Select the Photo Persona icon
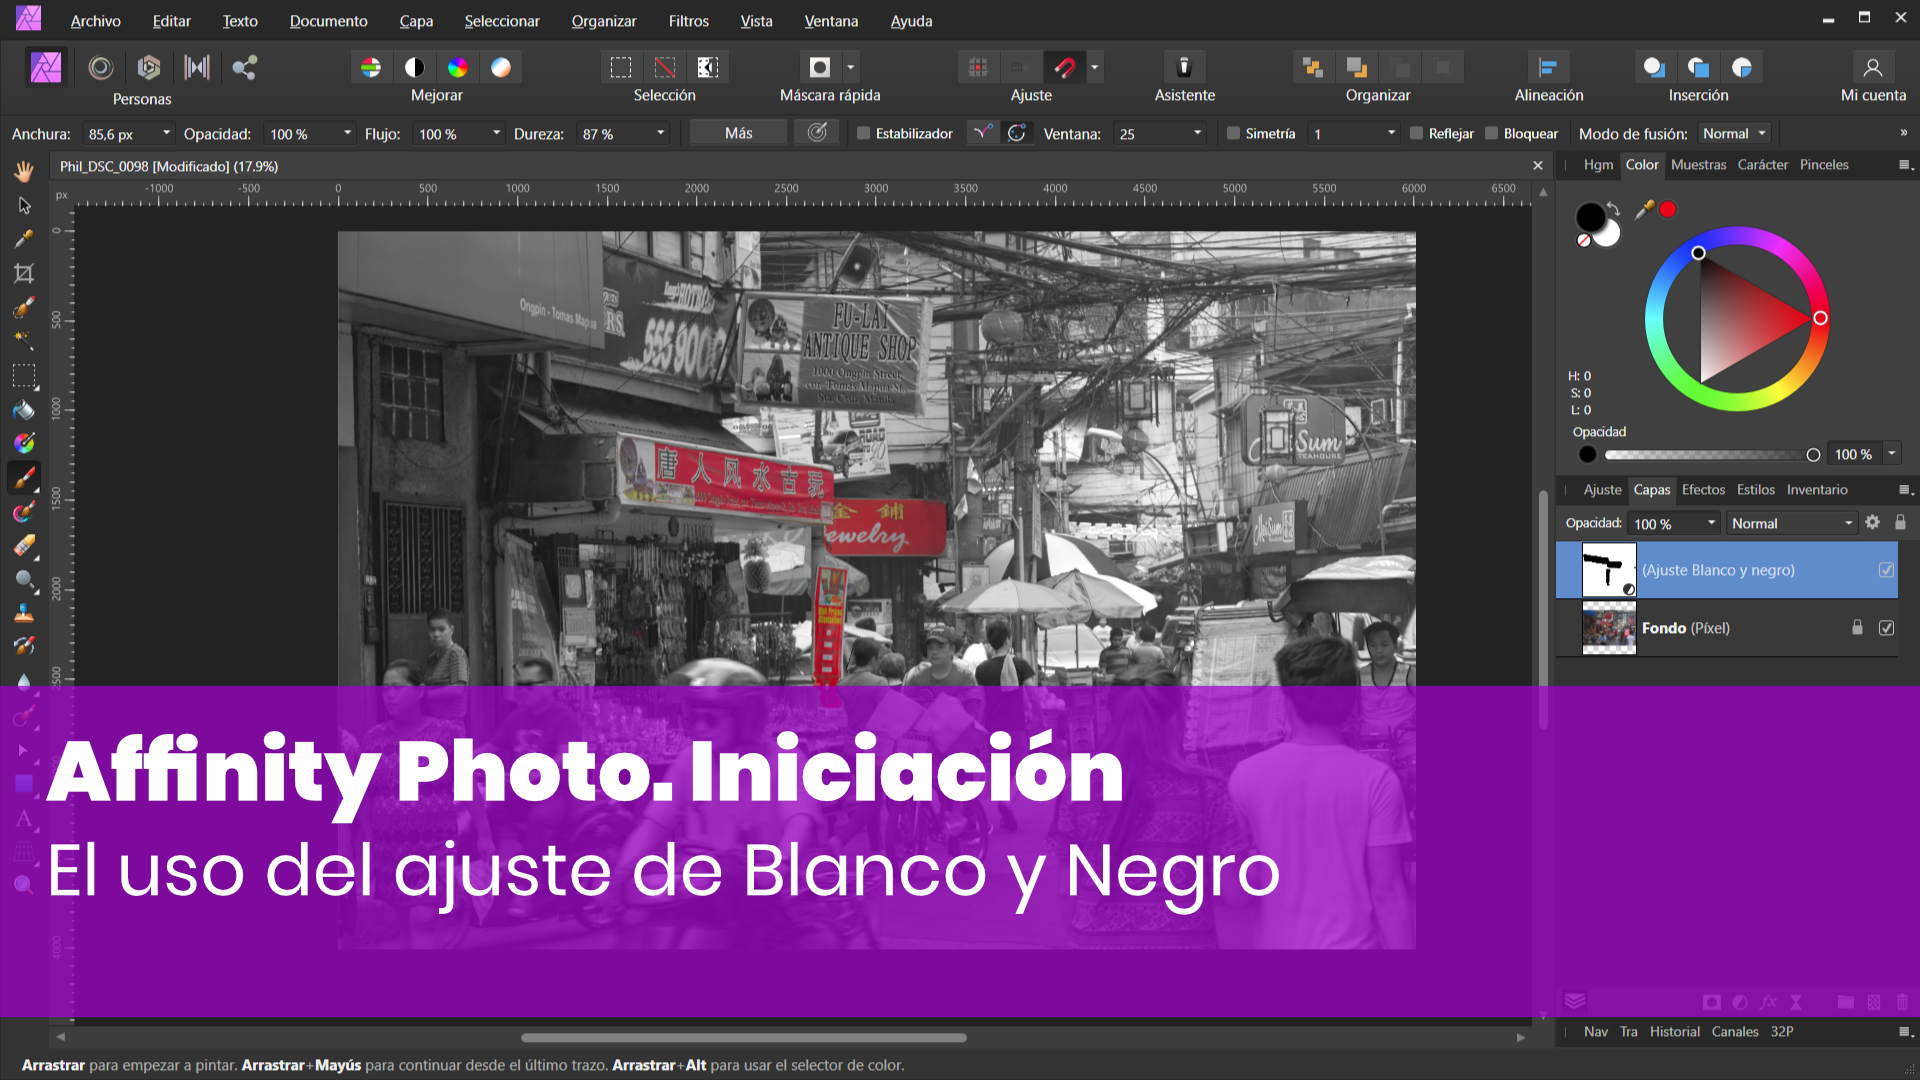 click(46, 67)
